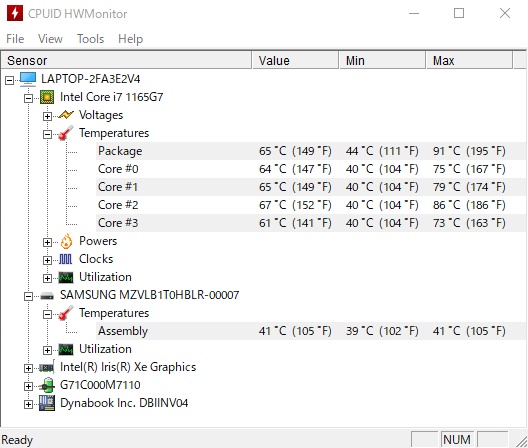Collapse the SAMSUNG MZVLB1T0HBLR-00007 node

29,296
